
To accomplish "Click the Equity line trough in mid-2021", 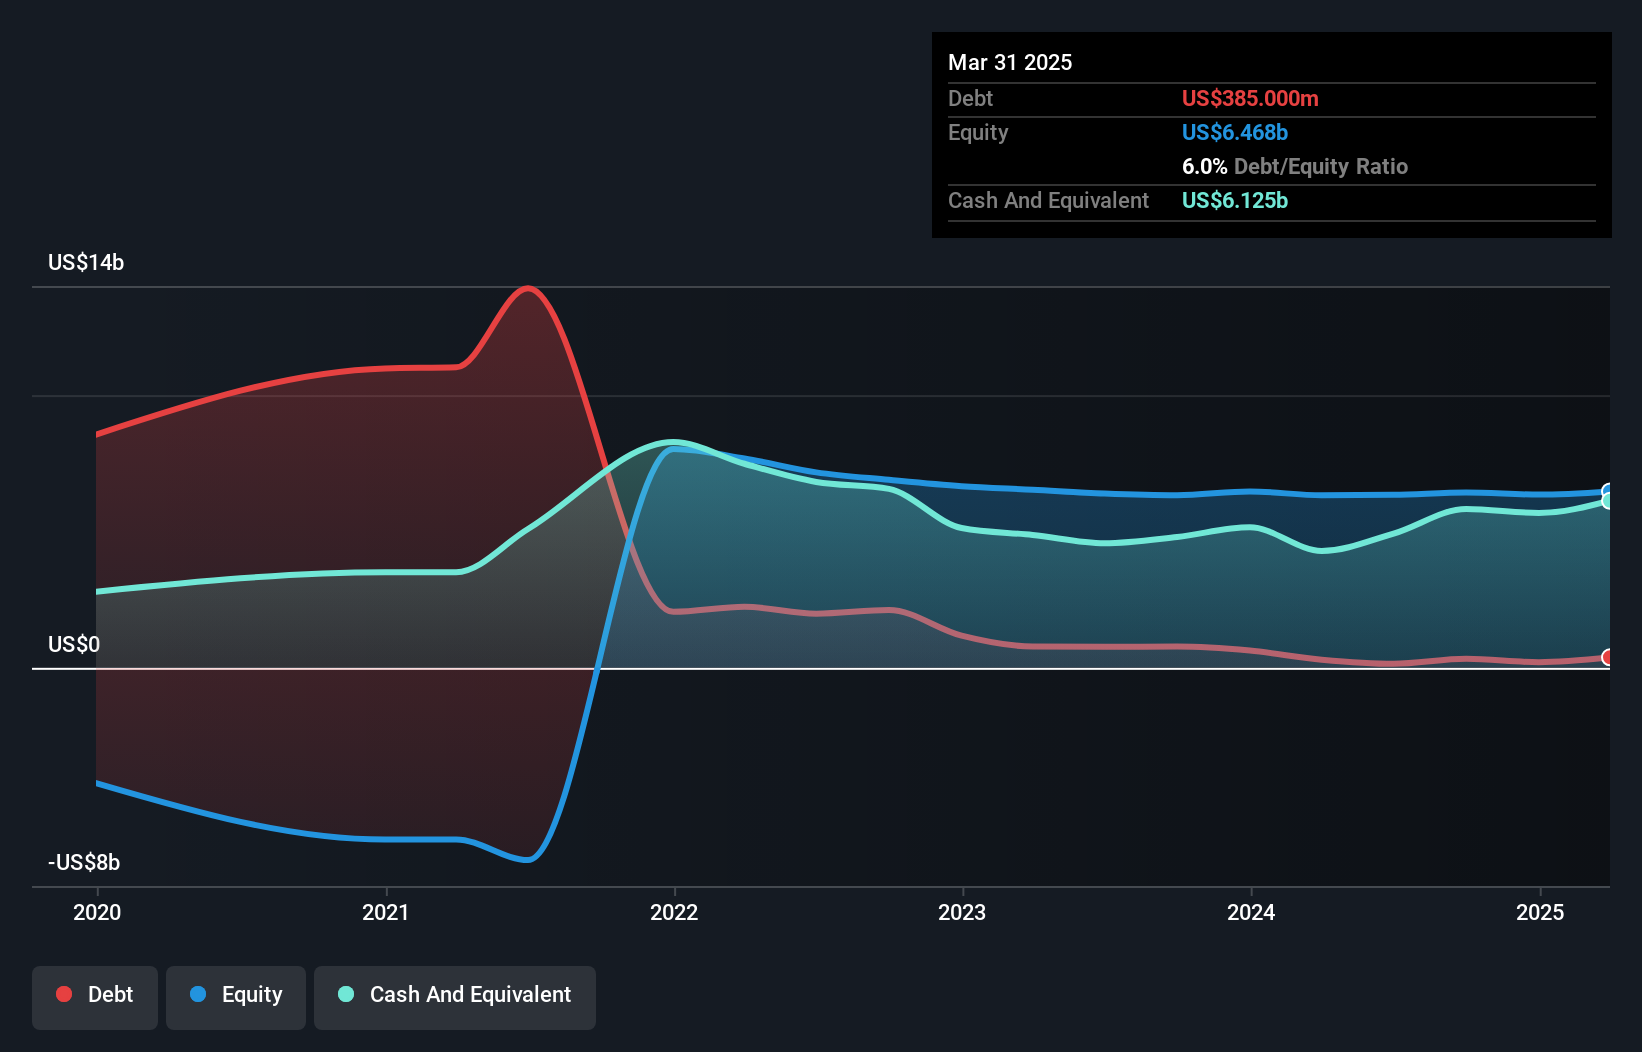I will 528,859.
